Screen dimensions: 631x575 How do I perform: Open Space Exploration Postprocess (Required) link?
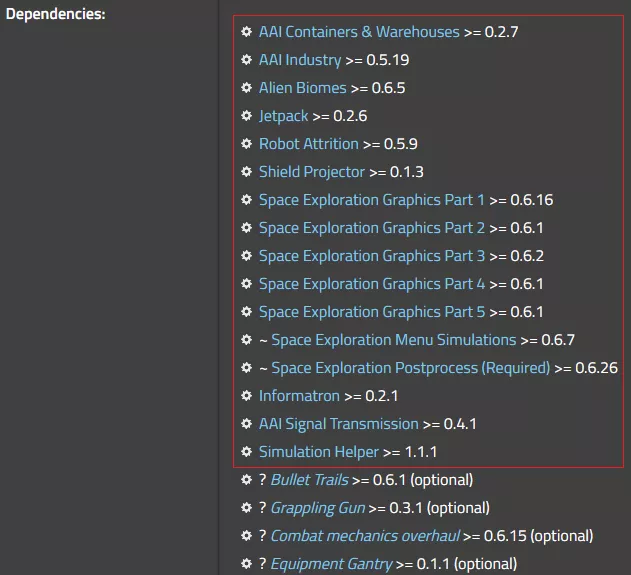tap(410, 368)
